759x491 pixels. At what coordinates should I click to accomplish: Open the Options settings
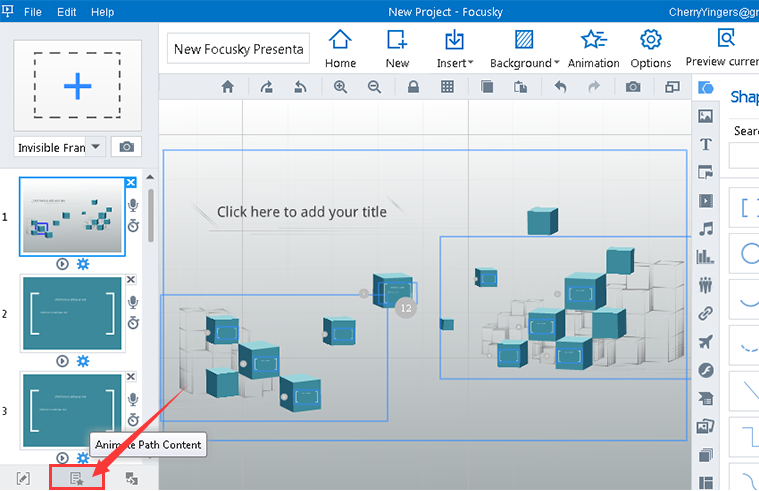[x=651, y=49]
